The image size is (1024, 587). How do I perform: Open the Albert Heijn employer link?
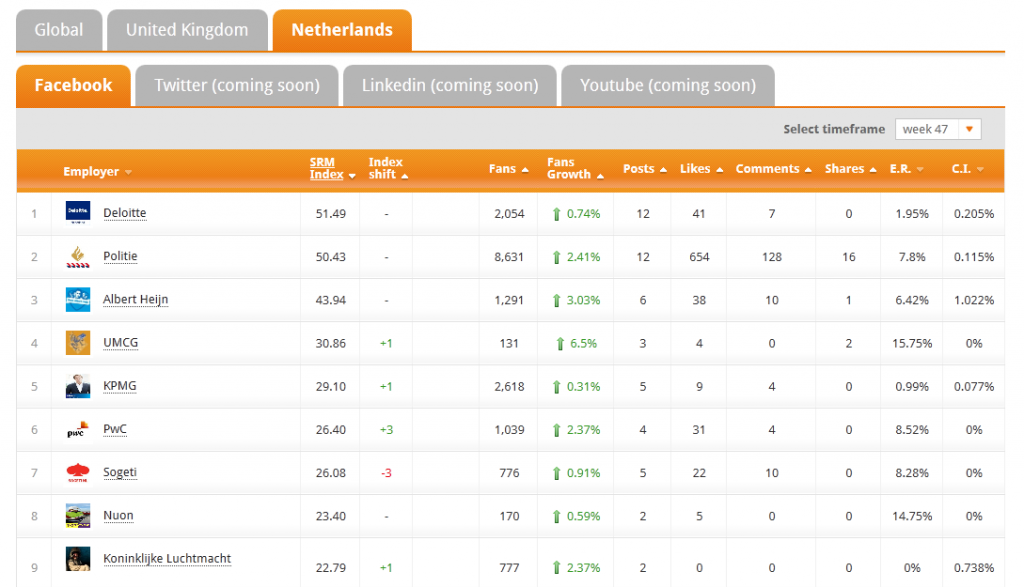[136, 300]
